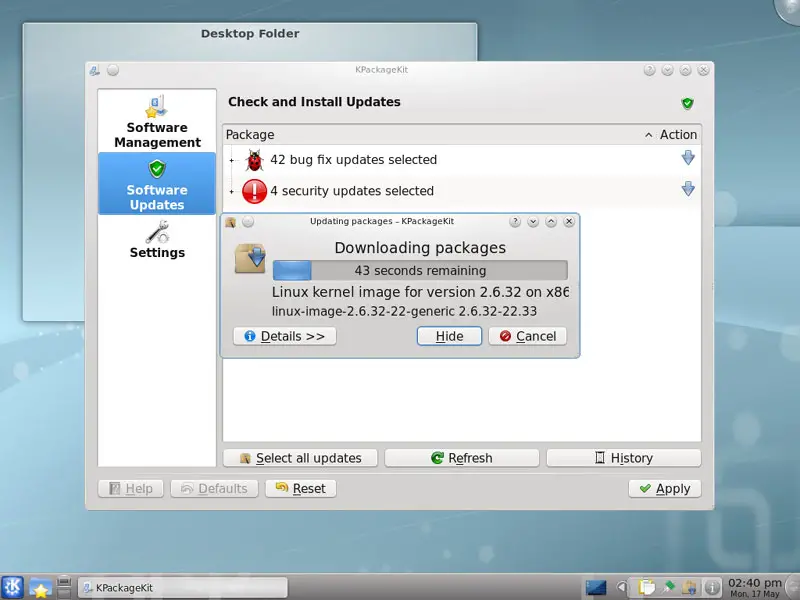
Task: Click the Desktop Folder widget title
Action: (250, 34)
